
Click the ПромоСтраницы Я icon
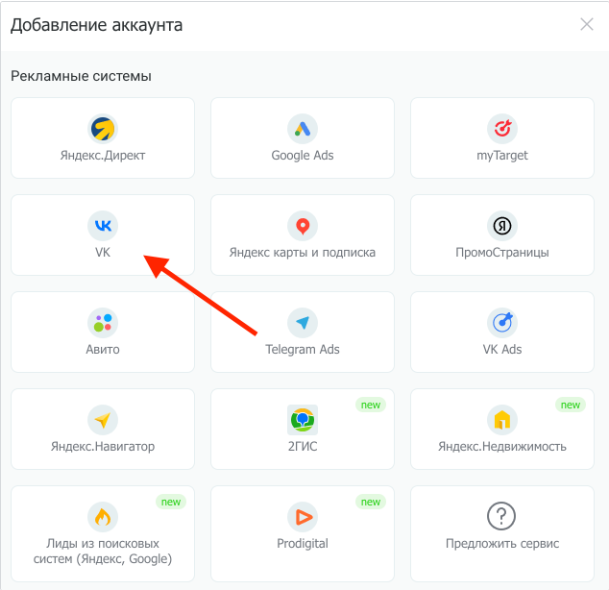[x=502, y=226]
